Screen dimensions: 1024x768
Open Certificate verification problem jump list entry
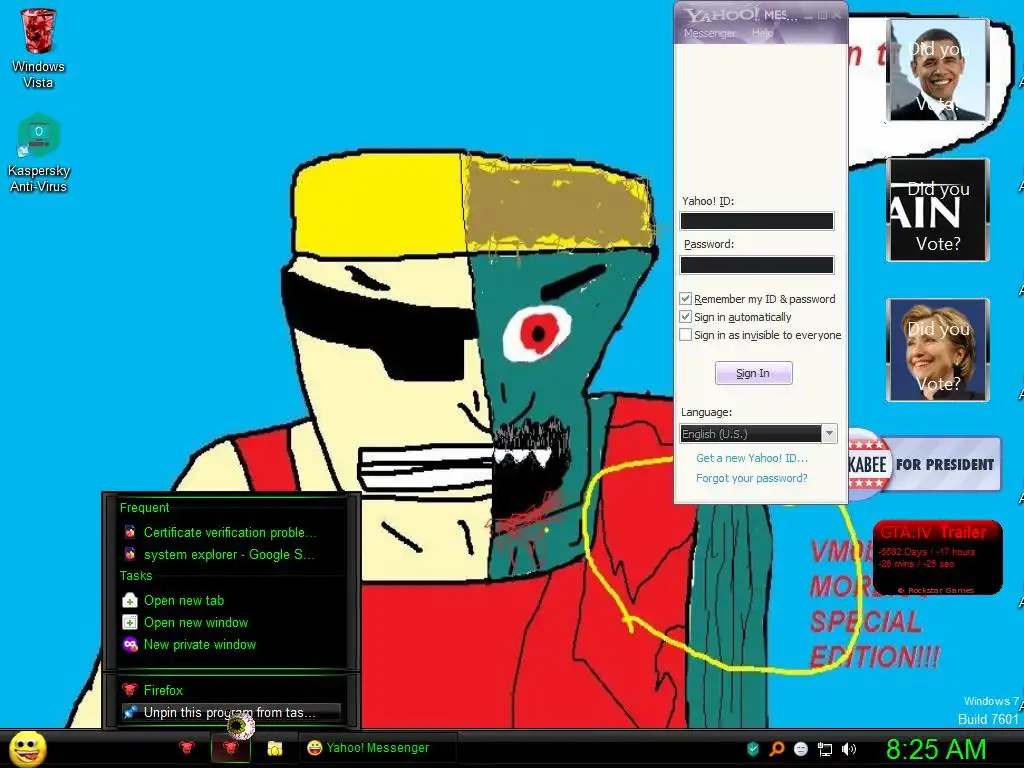[x=230, y=532]
